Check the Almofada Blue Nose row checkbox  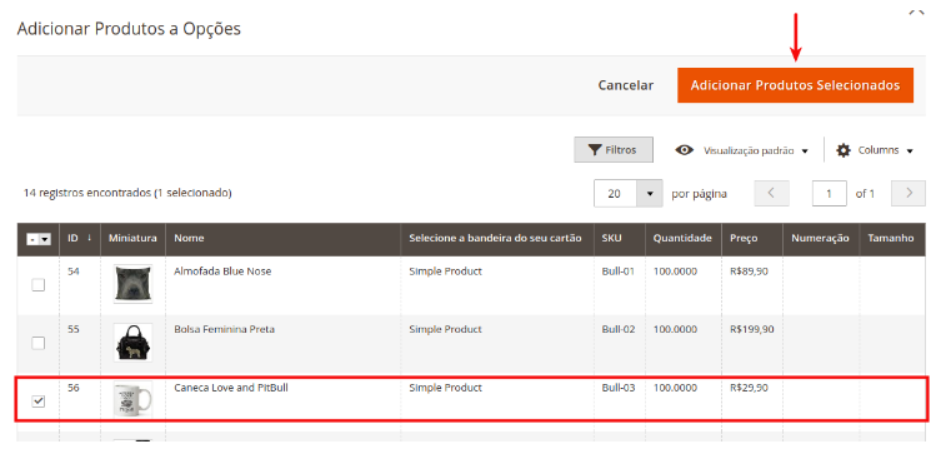(38, 285)
